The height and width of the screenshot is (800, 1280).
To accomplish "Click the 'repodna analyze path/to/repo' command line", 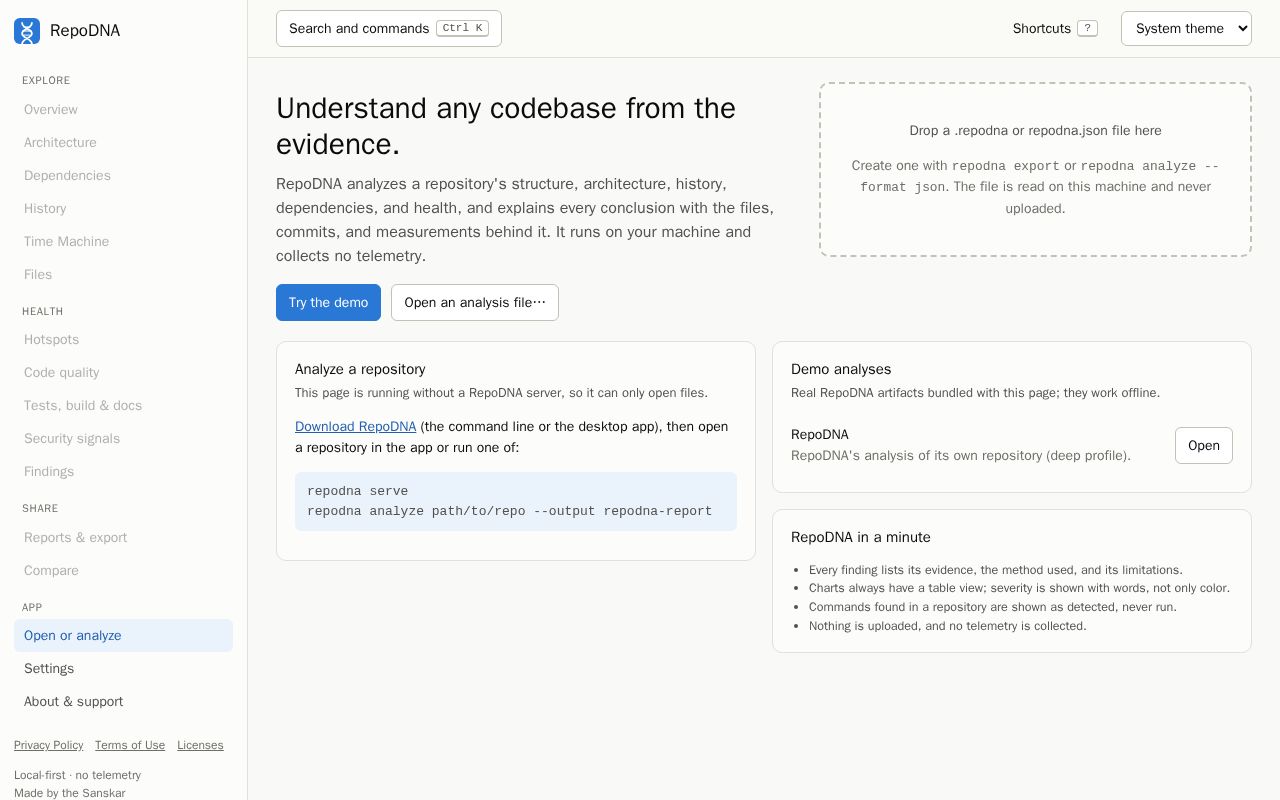I will point(509,511).
